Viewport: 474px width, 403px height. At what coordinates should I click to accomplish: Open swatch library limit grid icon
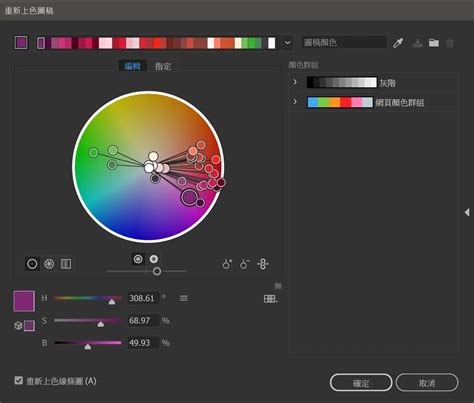[x=270, y=299]
